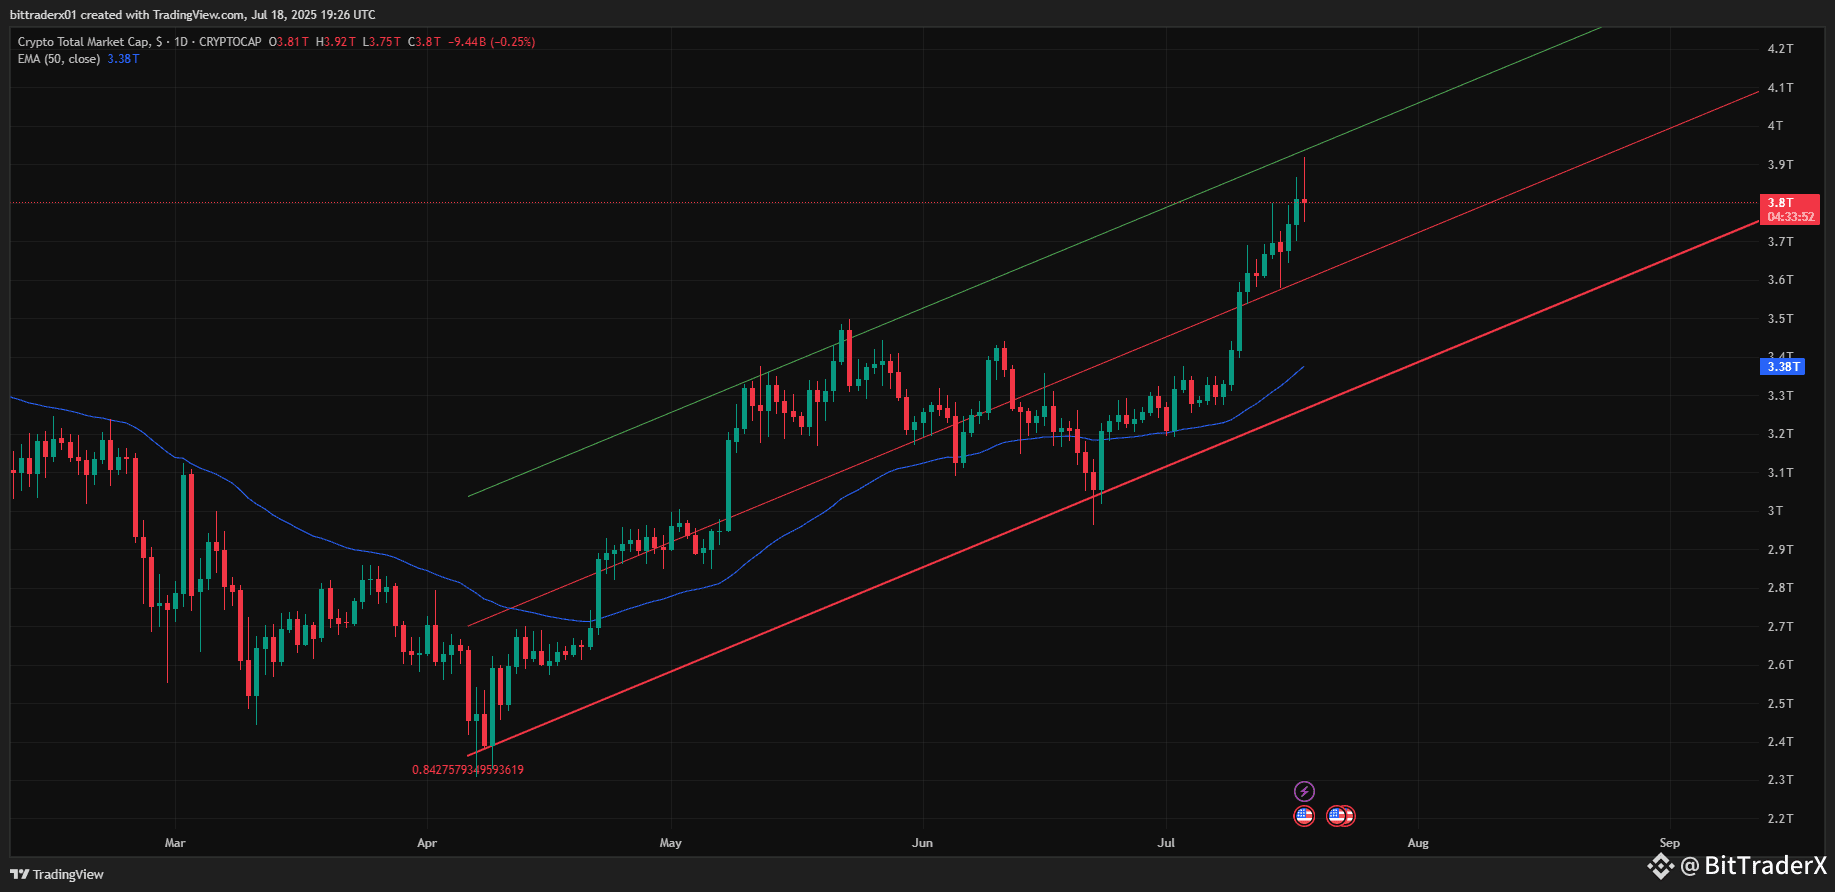Click the Apr label on time axis

click(x=427, y=843)
